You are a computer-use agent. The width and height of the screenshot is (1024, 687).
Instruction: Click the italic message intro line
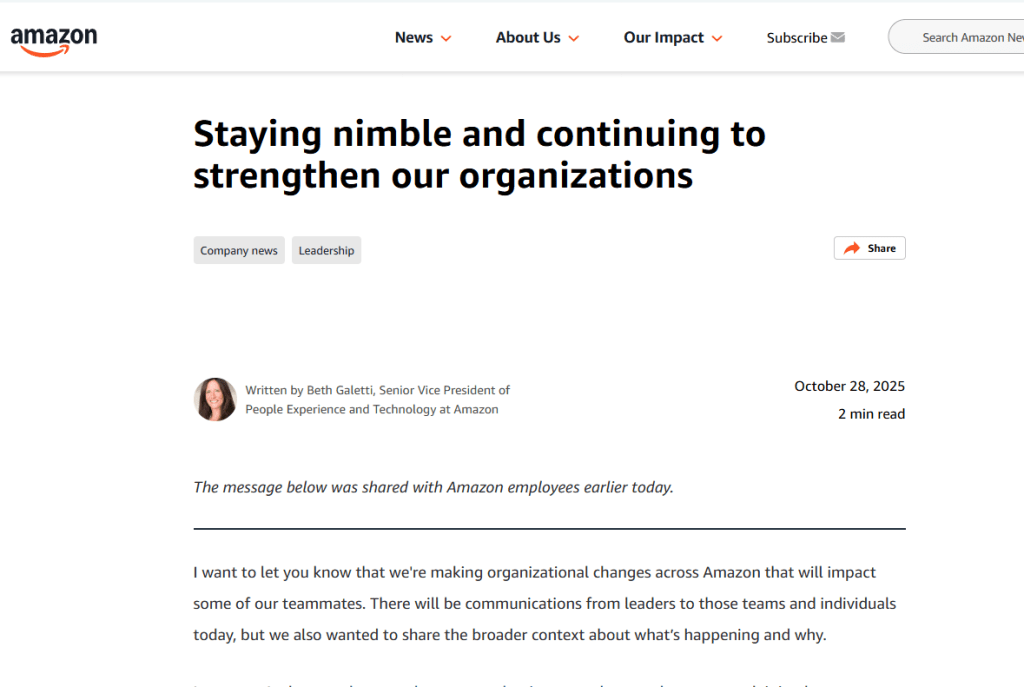(x=433, y=487)
